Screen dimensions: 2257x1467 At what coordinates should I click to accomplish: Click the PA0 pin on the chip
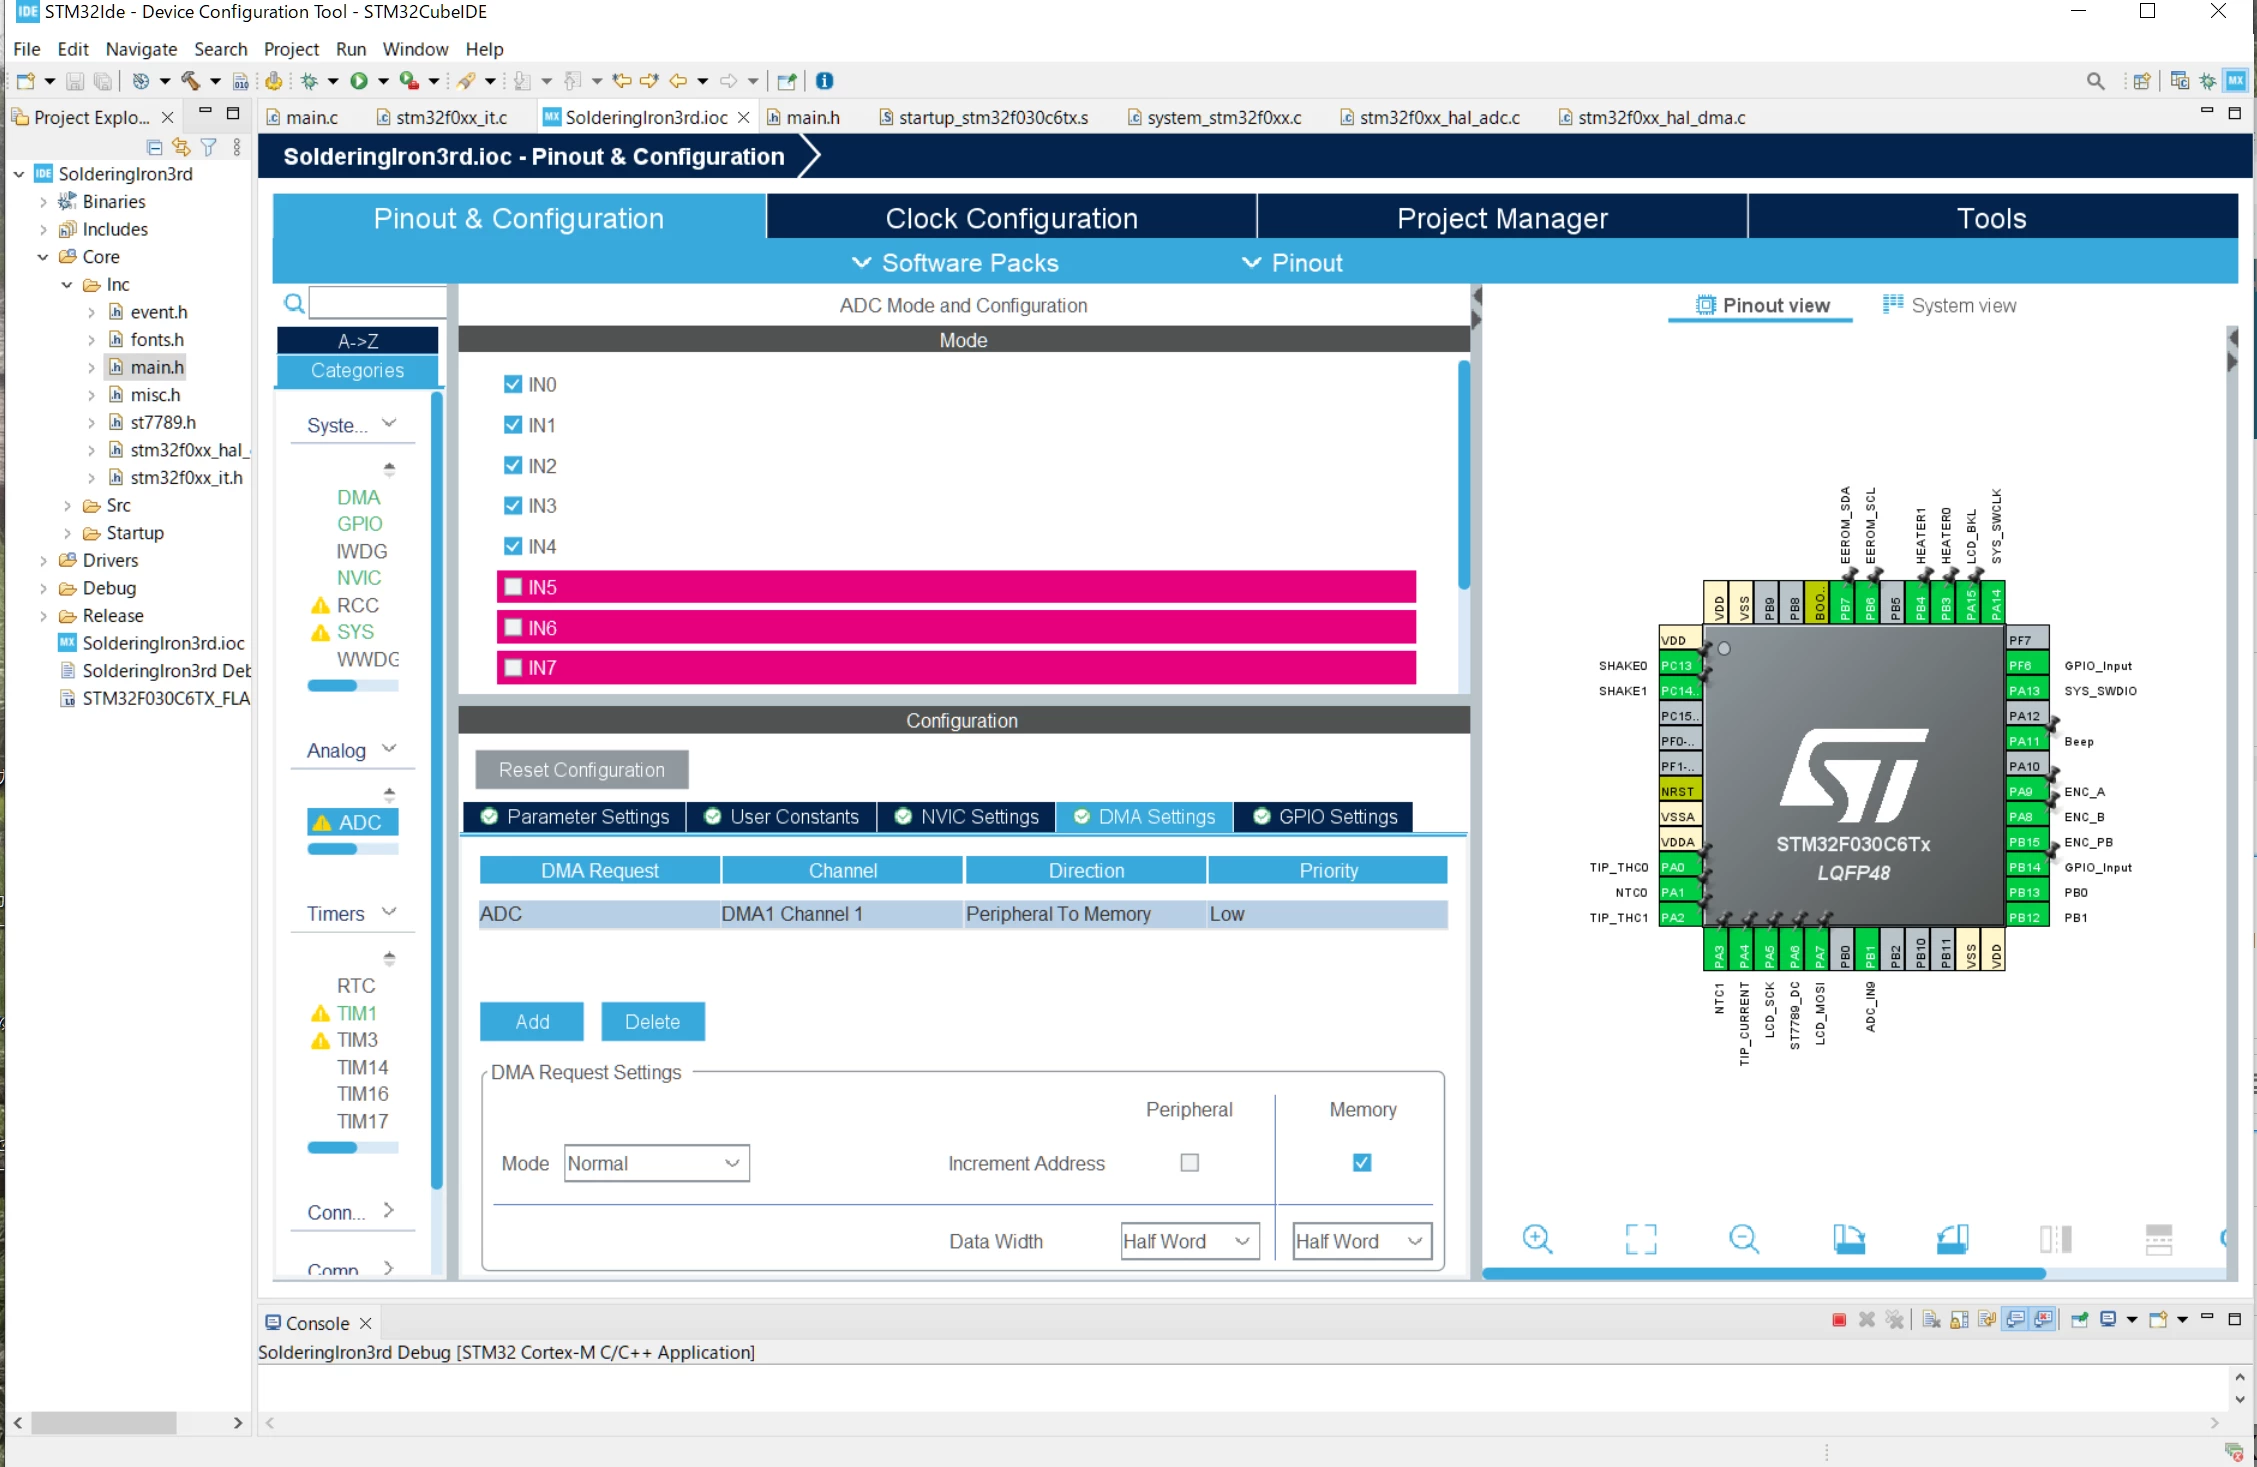[1679, 867]
